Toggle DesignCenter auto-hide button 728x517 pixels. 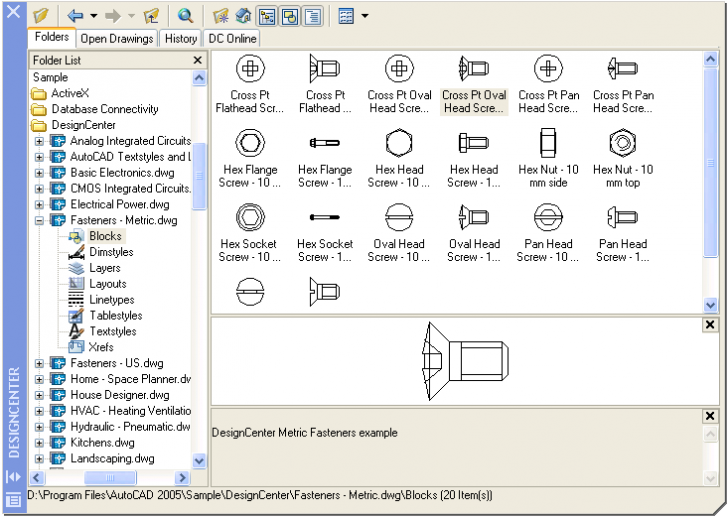pos(13,477)
